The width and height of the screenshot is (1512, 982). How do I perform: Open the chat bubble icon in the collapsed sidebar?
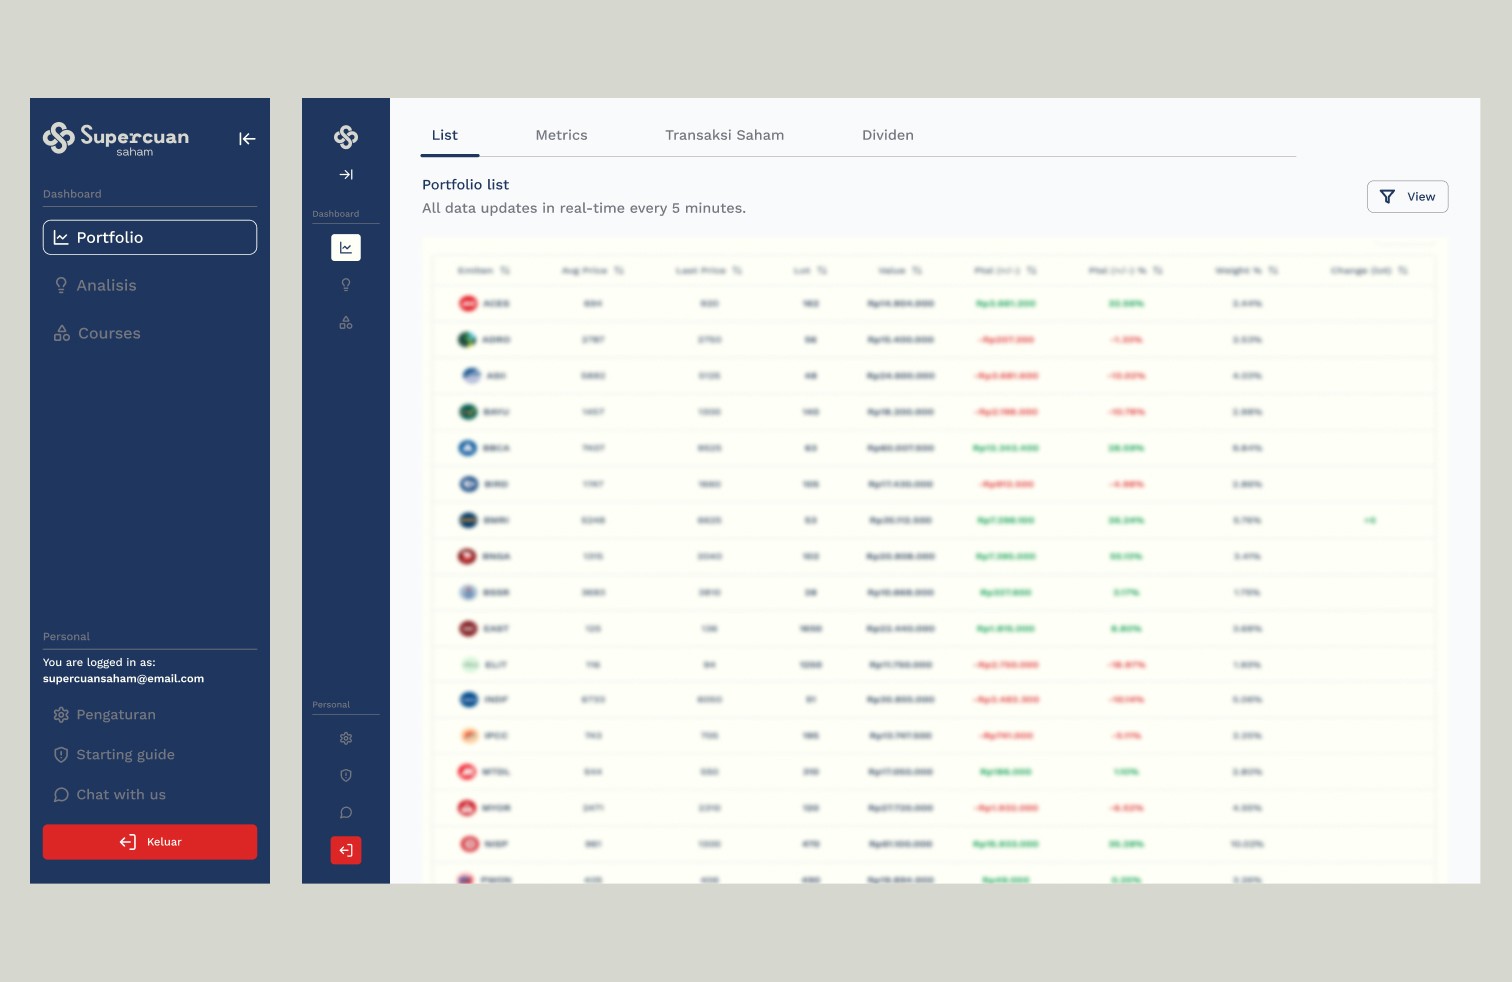346,813
